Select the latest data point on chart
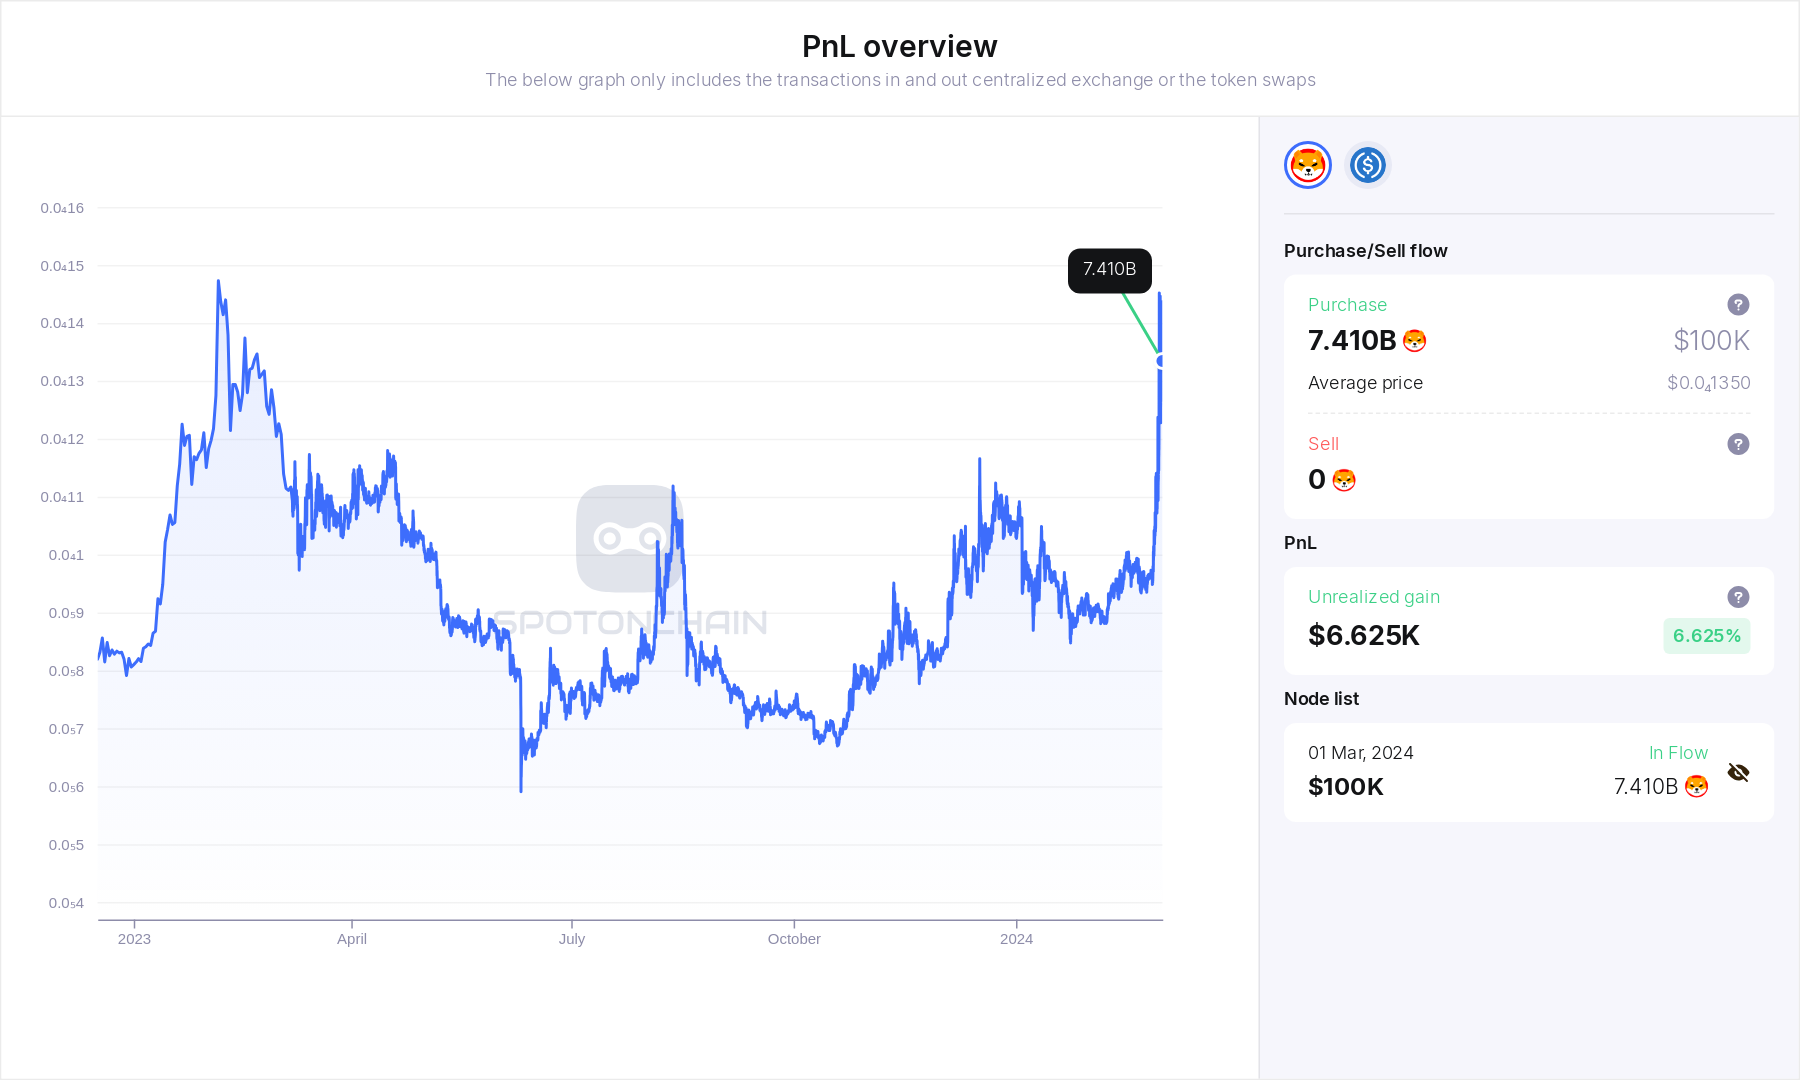 (1160, 361)
